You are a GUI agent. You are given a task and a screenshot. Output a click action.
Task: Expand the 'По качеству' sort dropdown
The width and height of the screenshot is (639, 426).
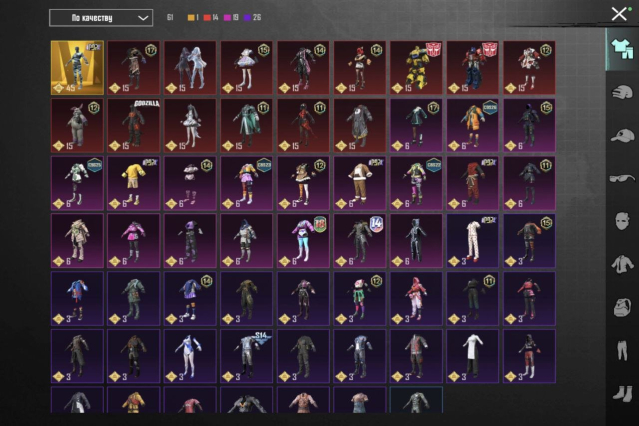[100, 17]
